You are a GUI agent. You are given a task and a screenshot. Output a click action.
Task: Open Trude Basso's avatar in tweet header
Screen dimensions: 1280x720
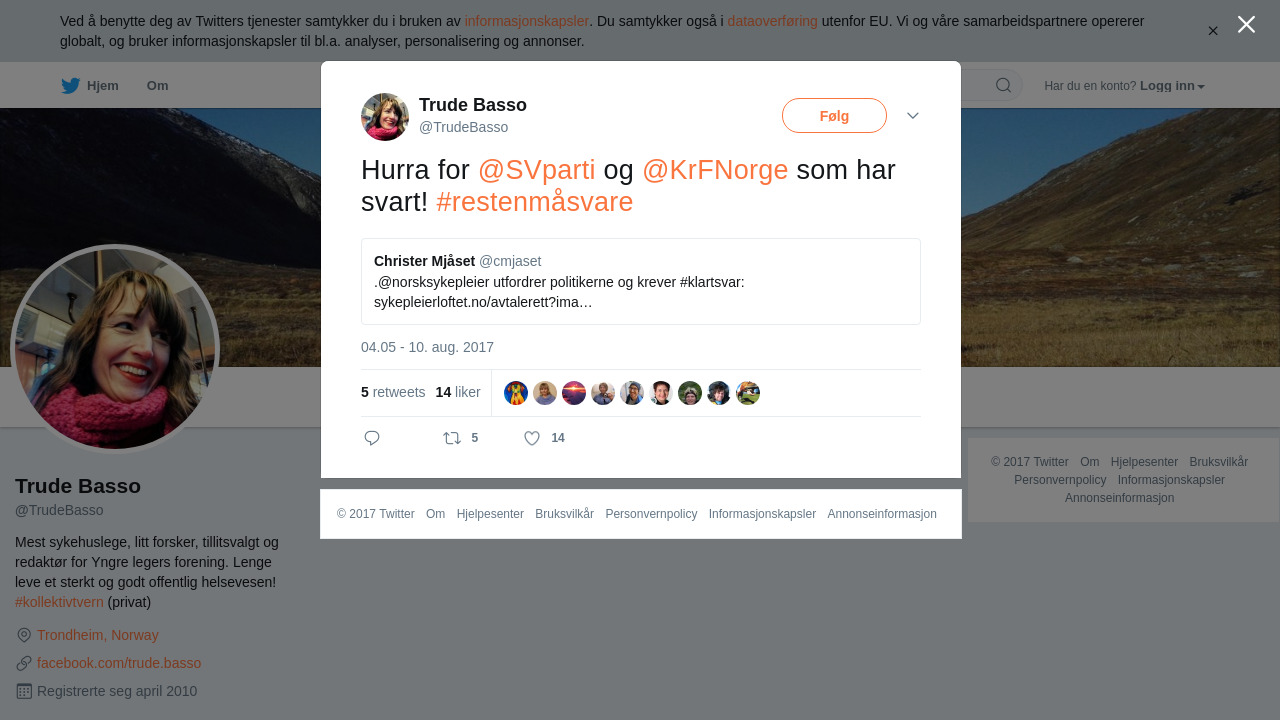coord(385,117)
